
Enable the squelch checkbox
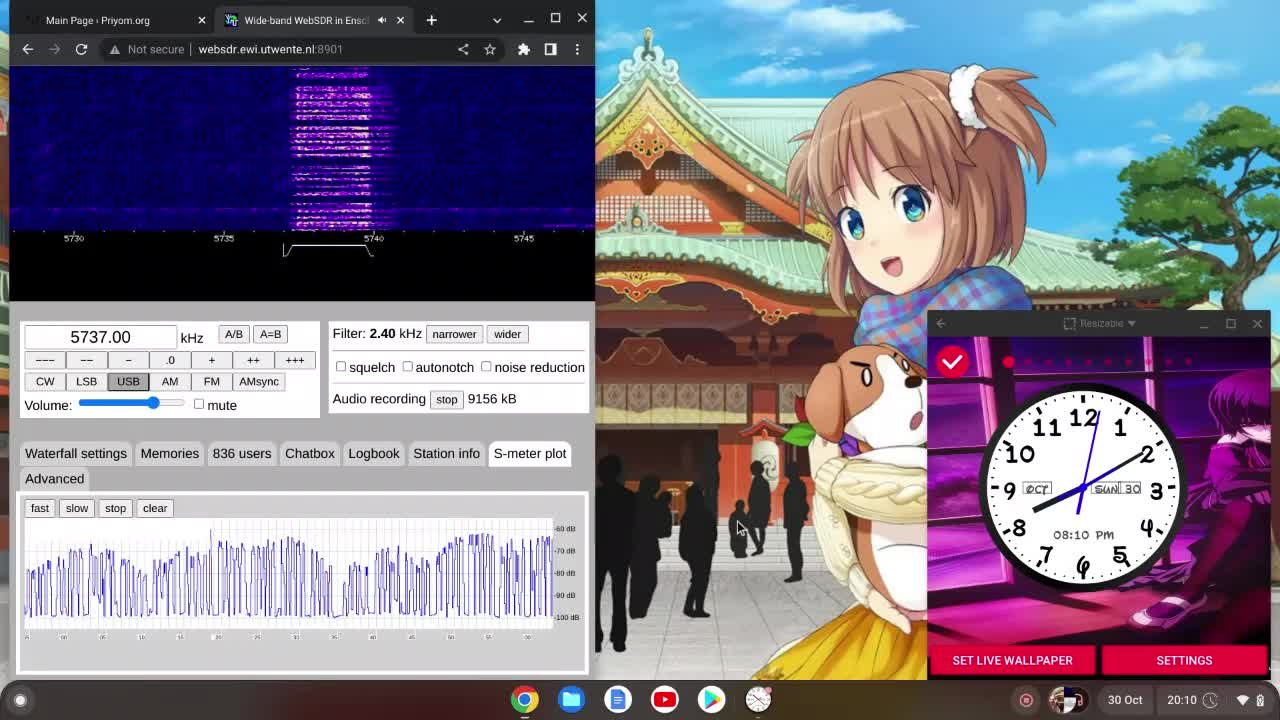(x=341, y=367)
